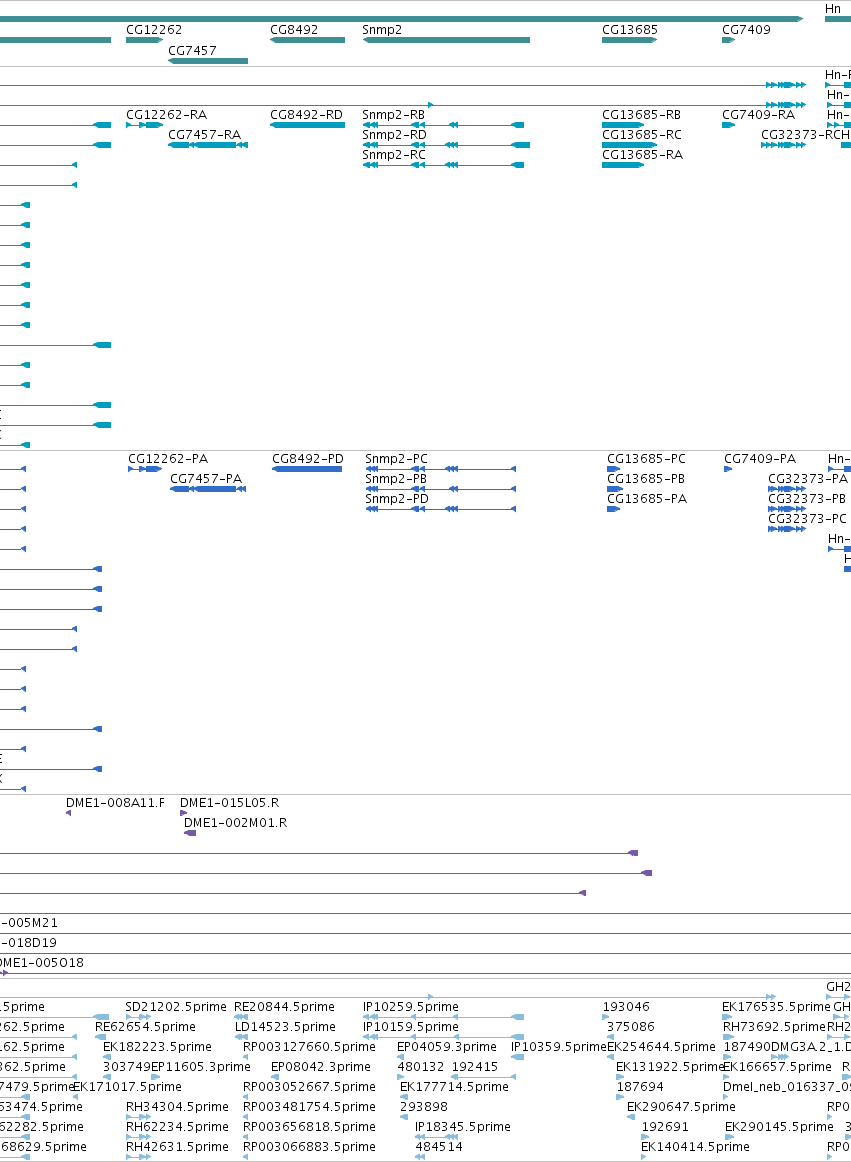
Task: Select the CG13685-RC transcript label
Action: click(641, 135)
